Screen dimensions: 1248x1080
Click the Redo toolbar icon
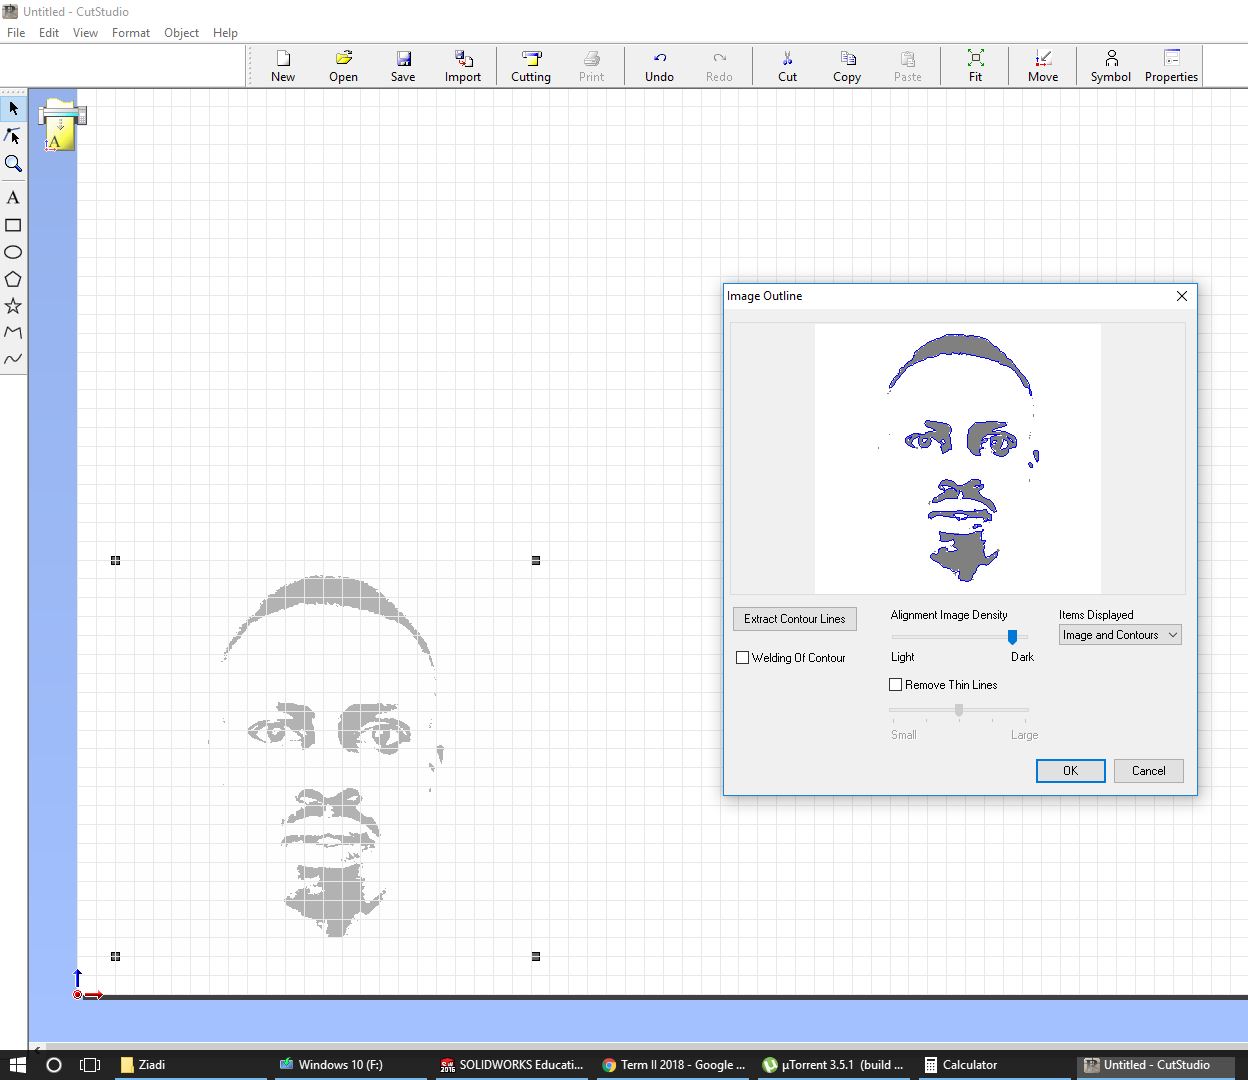click(x=719, y=66)
